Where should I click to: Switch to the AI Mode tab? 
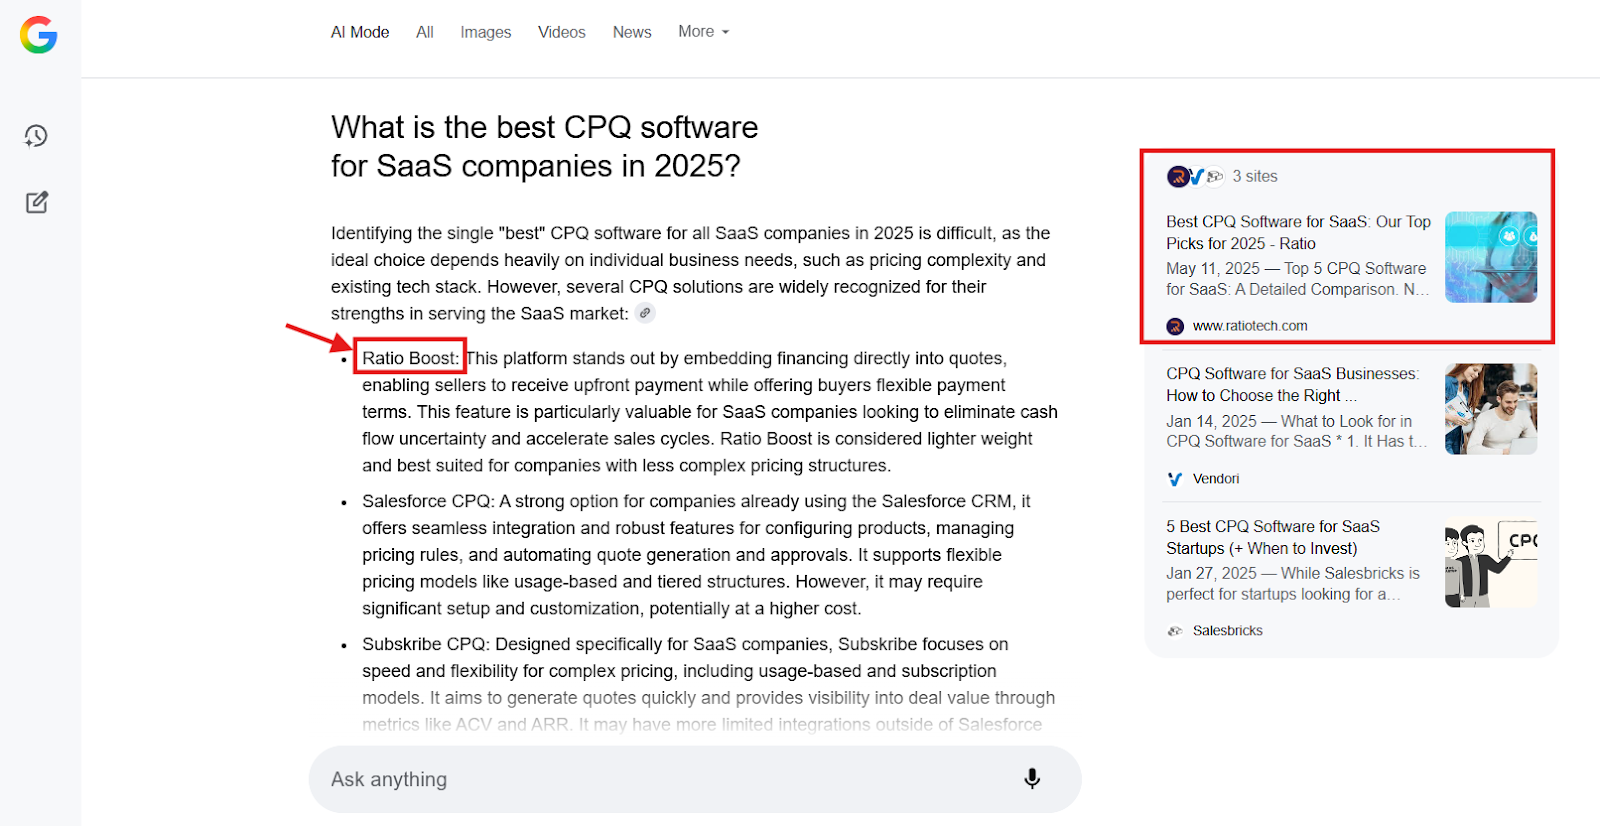(x=360, y=32)
